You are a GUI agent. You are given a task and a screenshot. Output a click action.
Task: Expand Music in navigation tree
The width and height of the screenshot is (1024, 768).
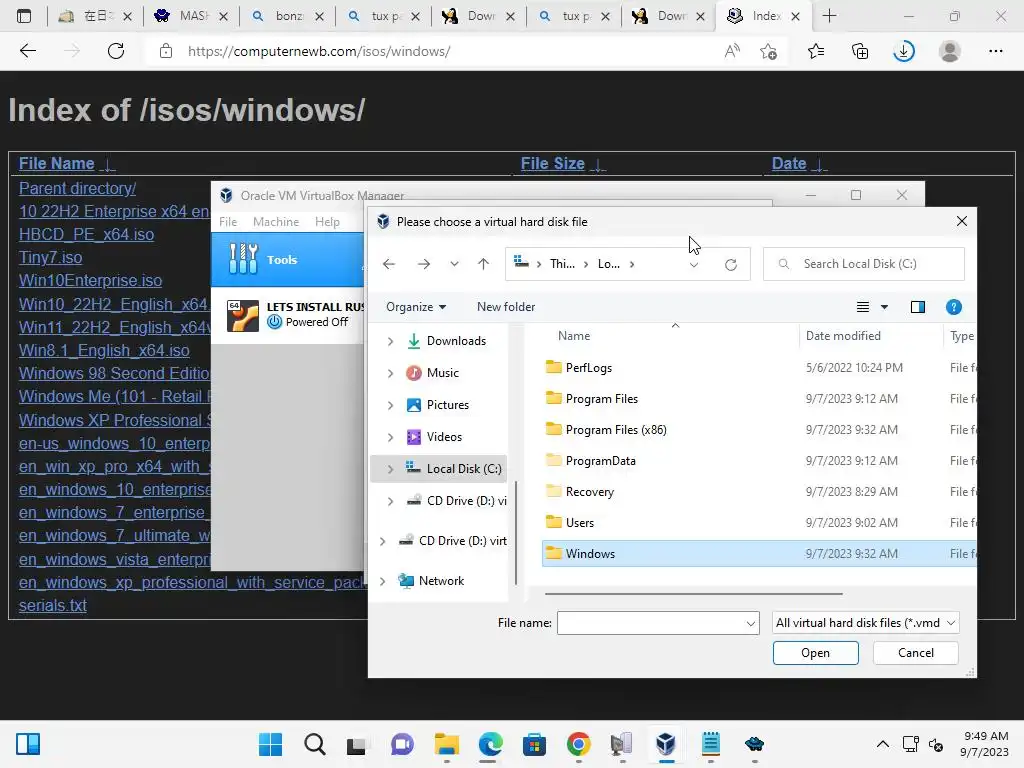pyautogui.click(x=390, y=373)
